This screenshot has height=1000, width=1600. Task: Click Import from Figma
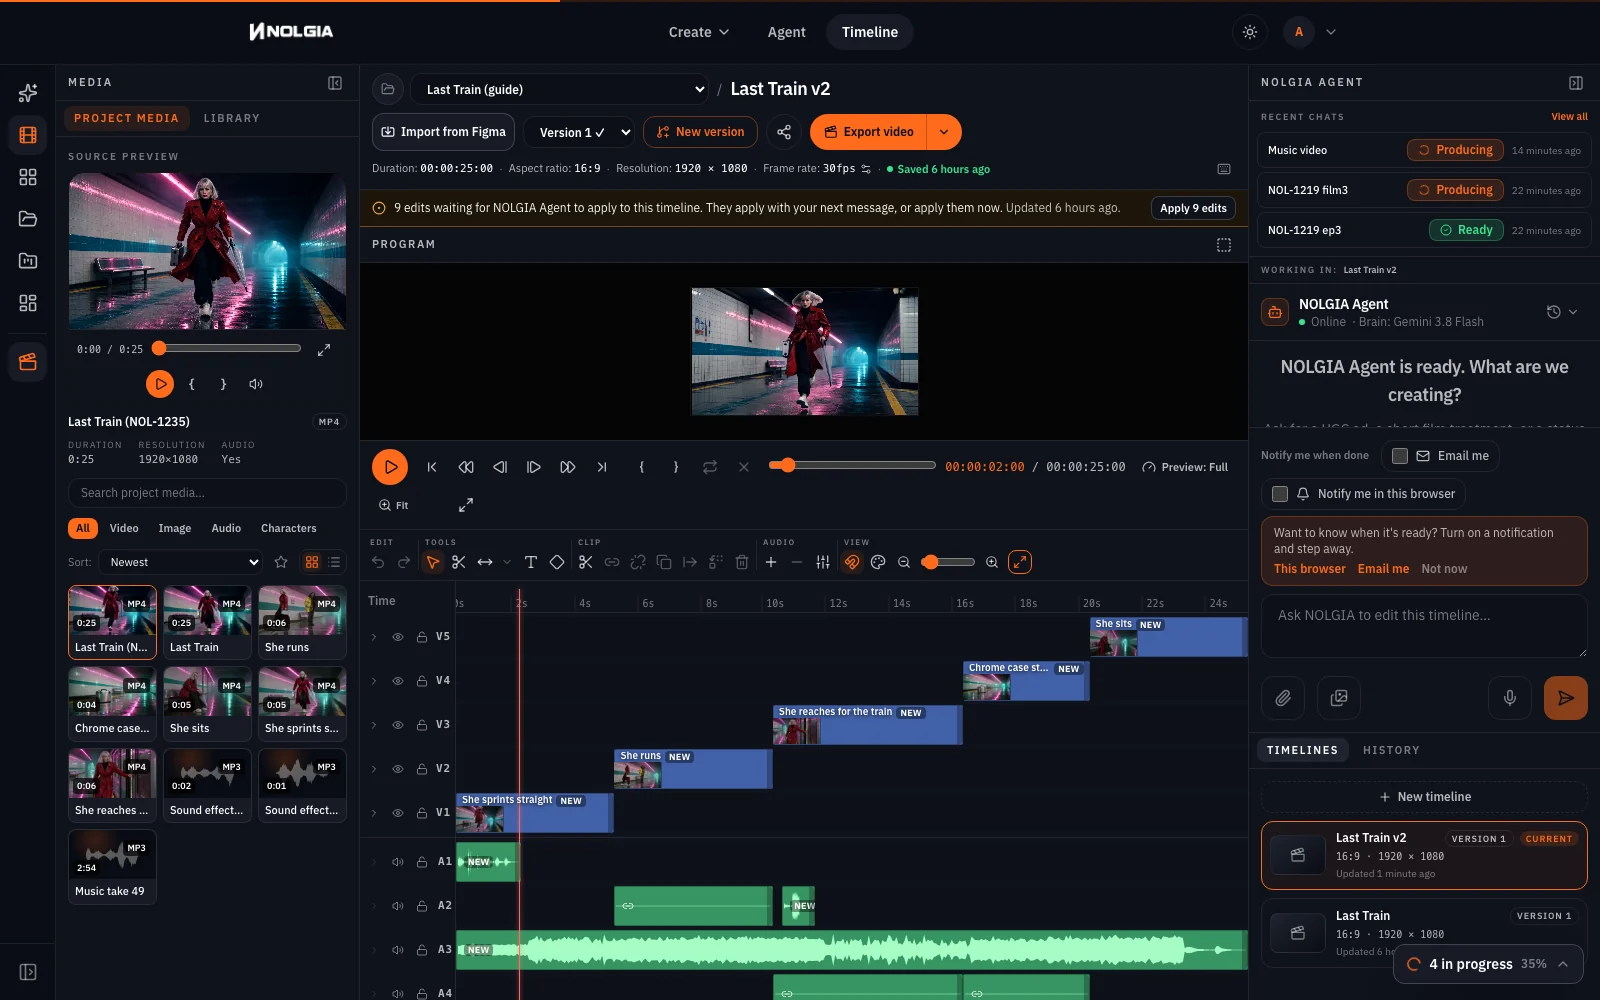(443, 132)
